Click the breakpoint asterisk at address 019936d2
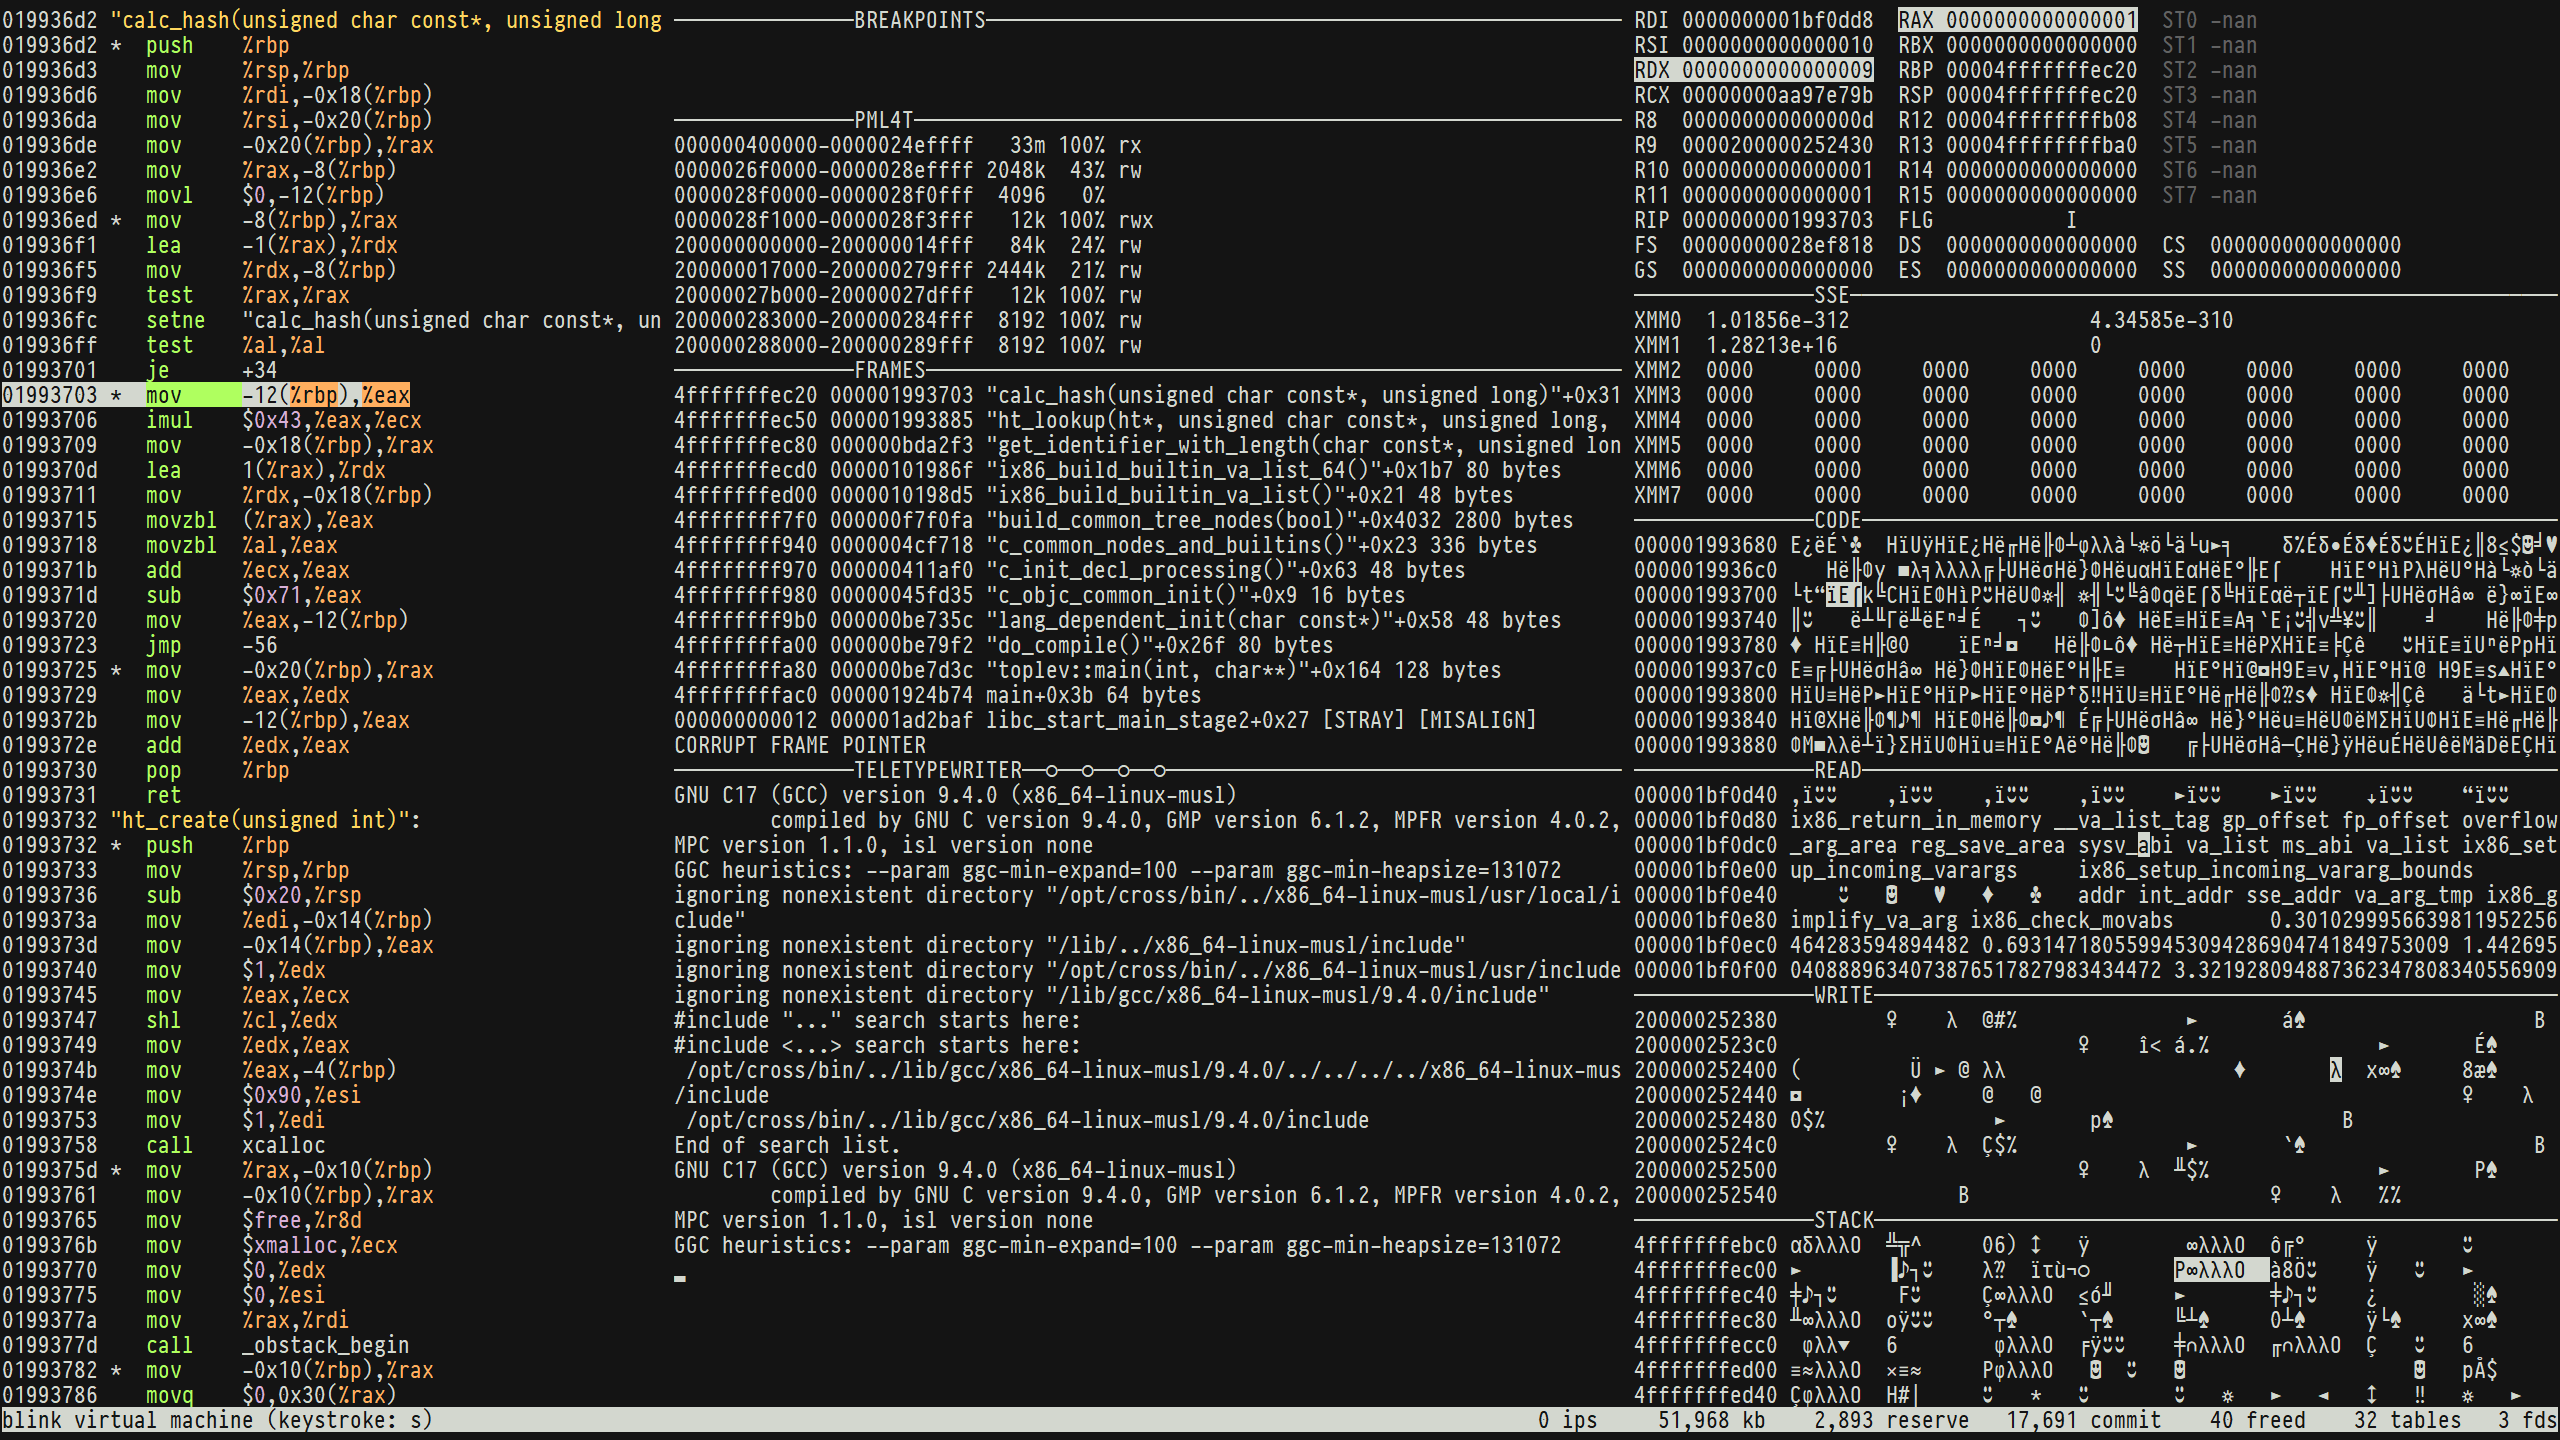The image size is (2560, 1440). (117, 45)
